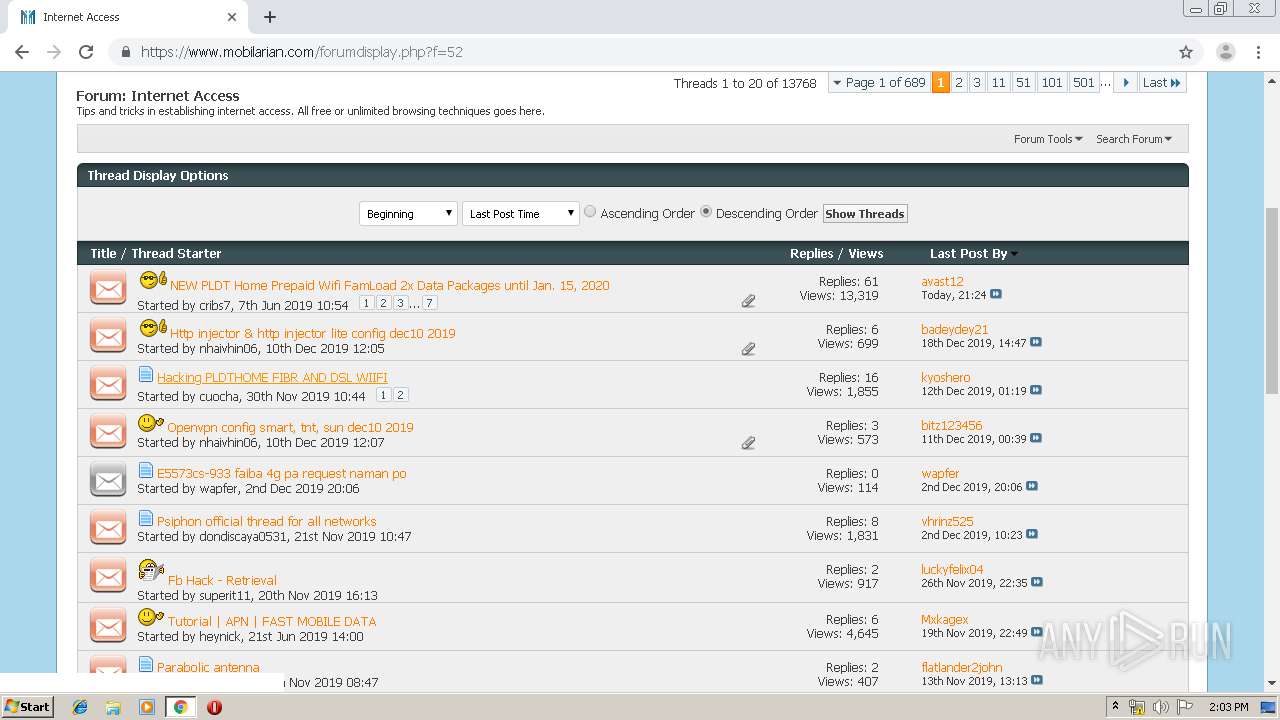The width and height of the screenshot is (1280, 720).
Task: Click the attachment paperclip on Http injector thread
Action: [x=748, y=349]
